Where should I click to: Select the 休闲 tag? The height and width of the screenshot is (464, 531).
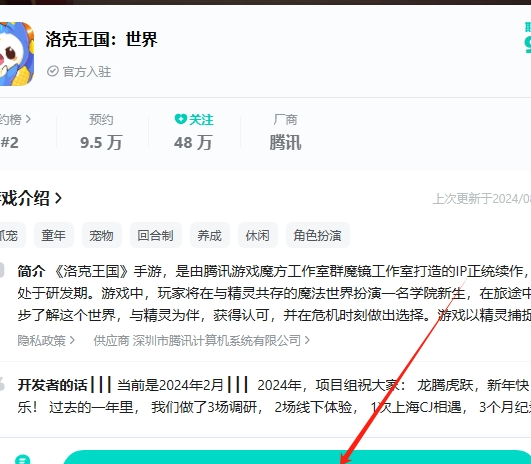[x=258, y=235]
